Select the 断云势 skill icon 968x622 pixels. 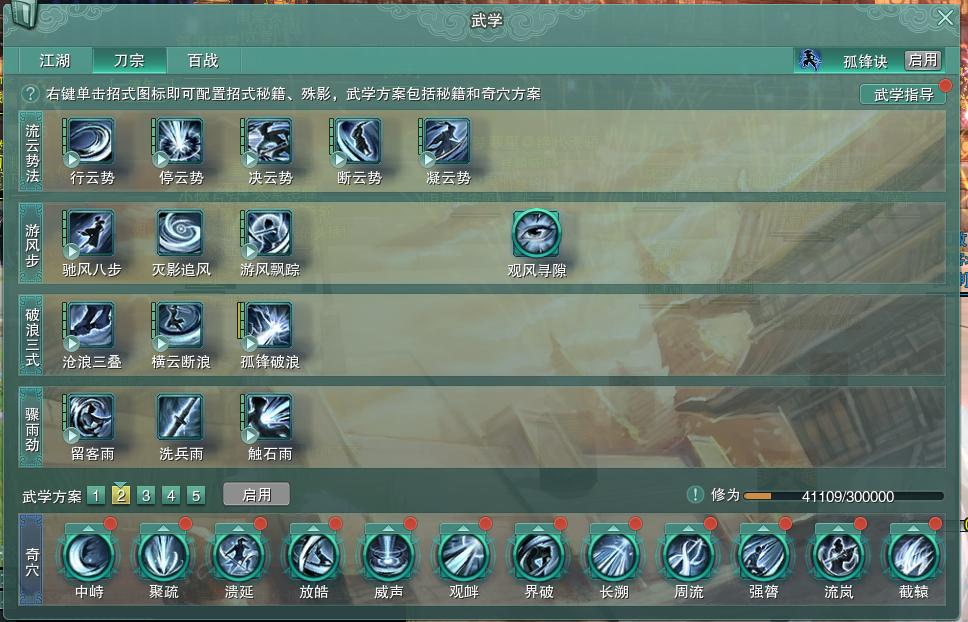click(x=357, y=142)
